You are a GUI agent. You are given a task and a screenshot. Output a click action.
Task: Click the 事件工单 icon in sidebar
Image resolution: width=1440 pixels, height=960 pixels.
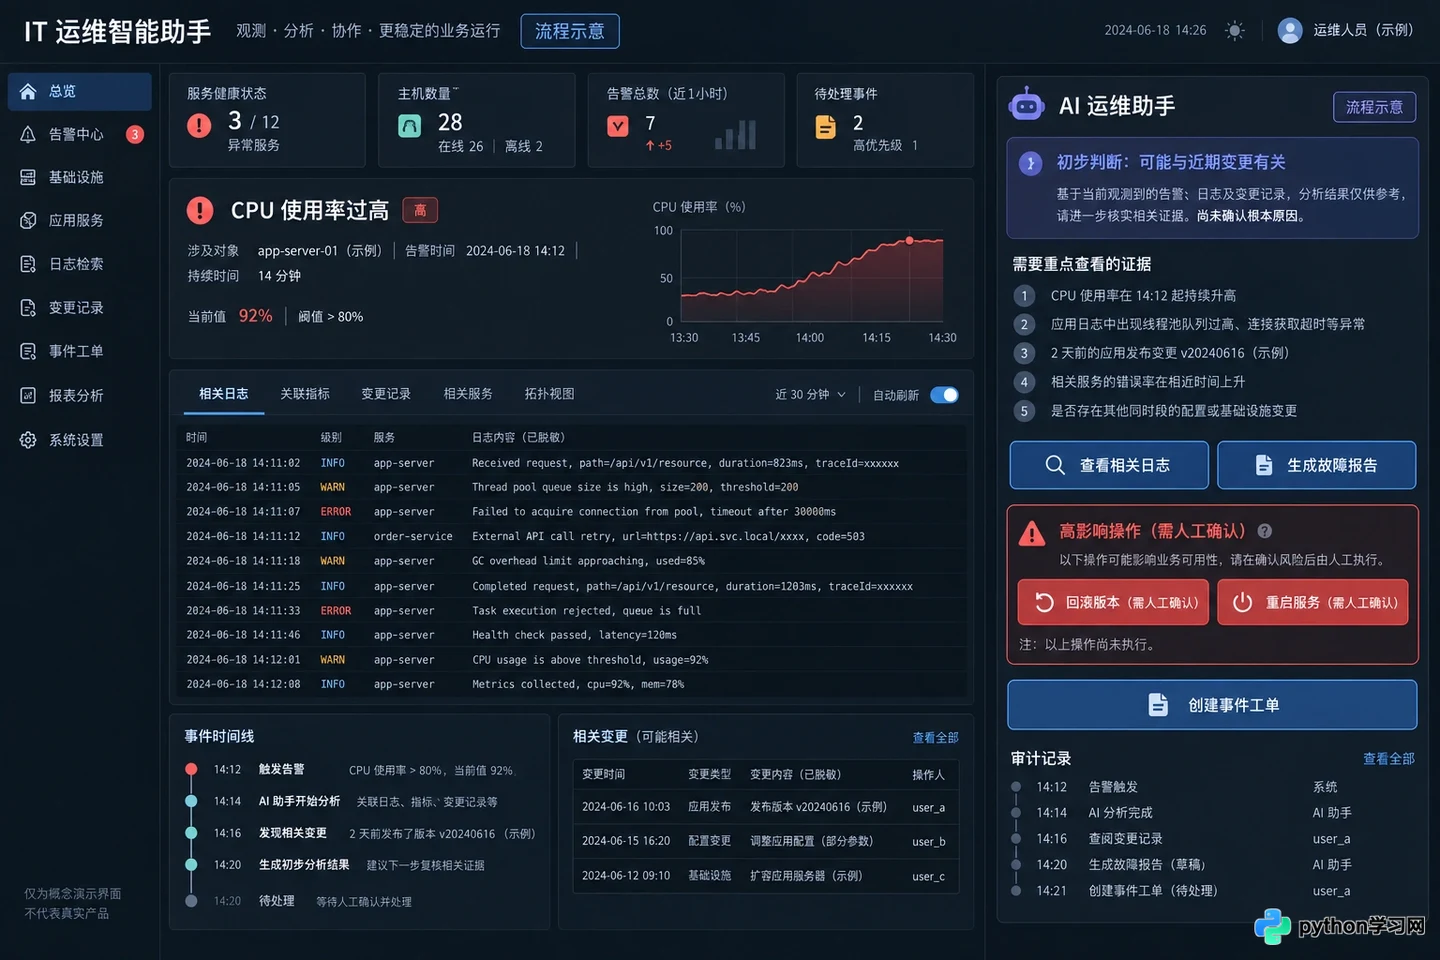click(x=28, y=351)
